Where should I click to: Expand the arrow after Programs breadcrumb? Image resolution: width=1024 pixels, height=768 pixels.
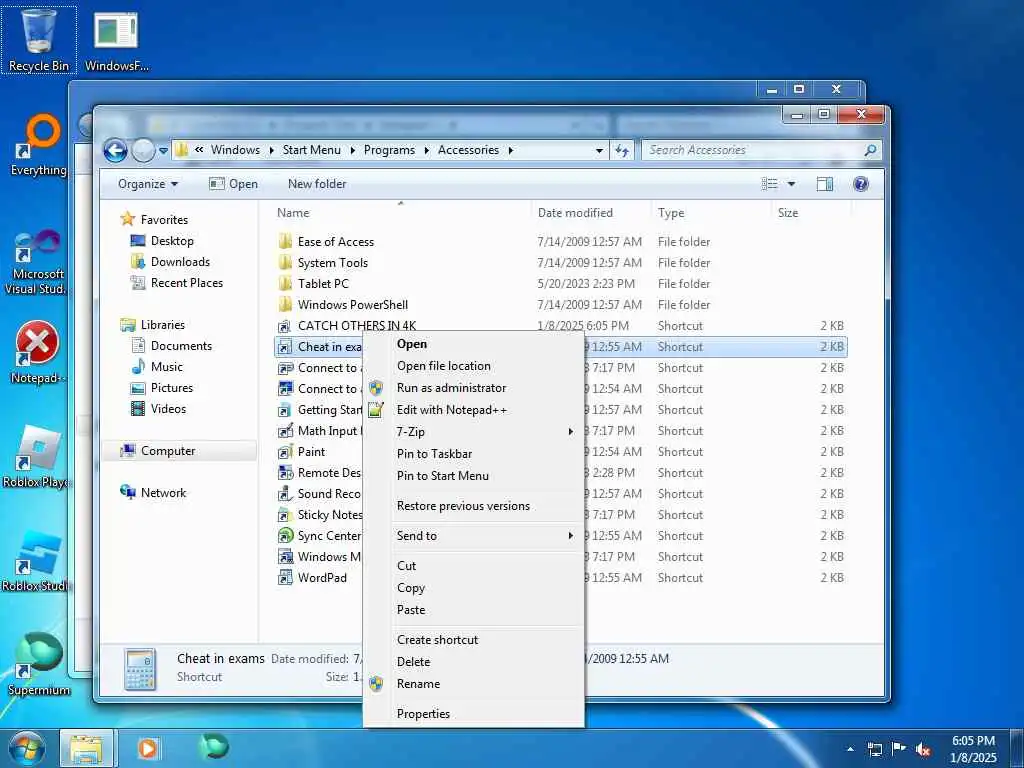(x=426, y=150)
